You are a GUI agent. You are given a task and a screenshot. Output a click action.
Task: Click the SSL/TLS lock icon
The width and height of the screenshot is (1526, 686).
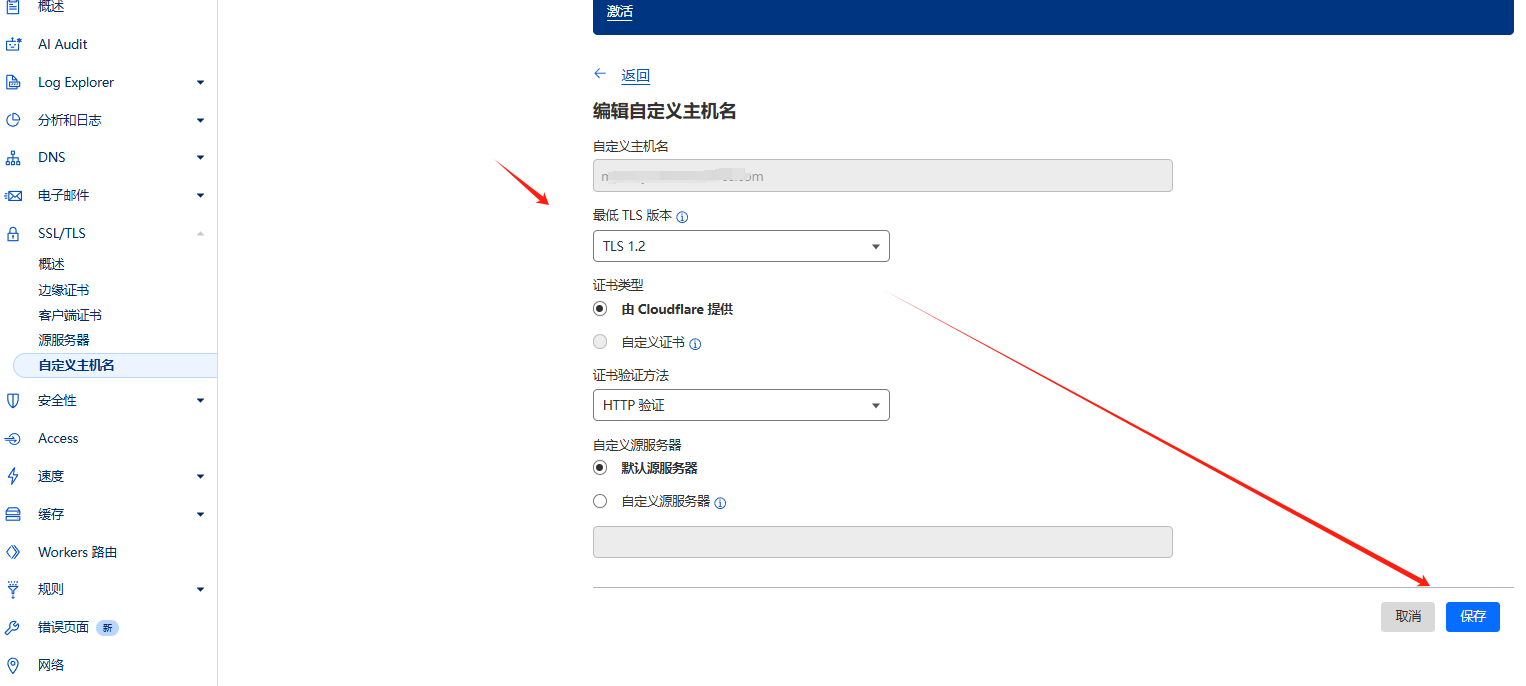coord(14,234)
